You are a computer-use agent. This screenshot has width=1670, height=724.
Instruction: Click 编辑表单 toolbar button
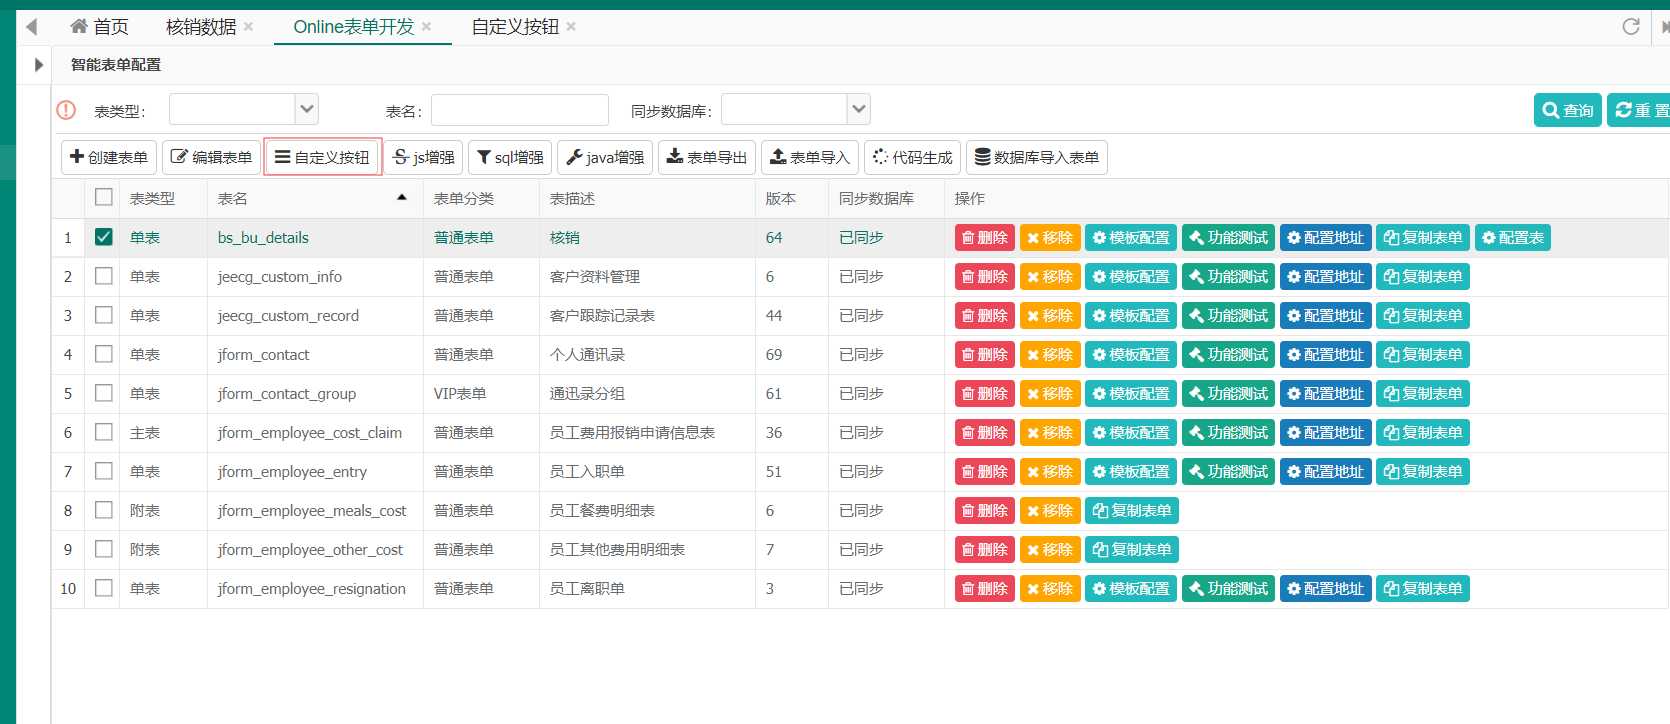click(x=211, y=157)
